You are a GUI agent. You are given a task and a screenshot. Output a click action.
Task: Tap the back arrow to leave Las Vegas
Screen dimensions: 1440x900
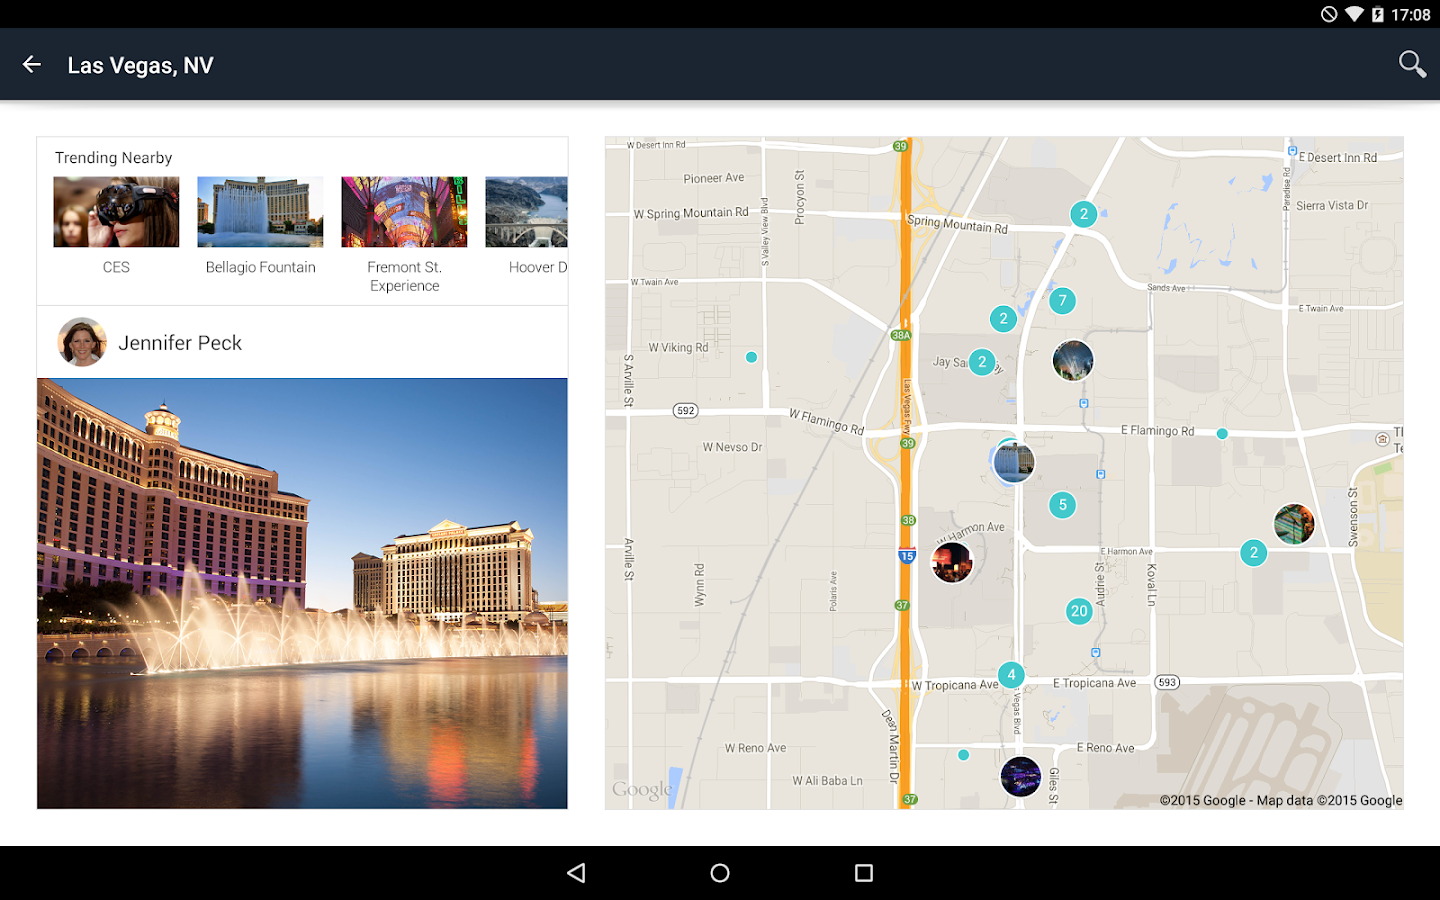pos(31,63)
